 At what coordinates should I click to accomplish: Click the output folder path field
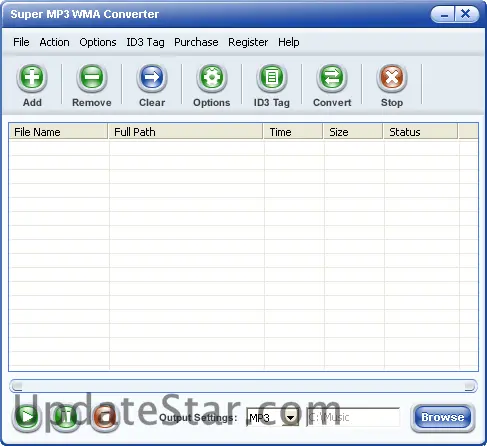pos(353,417)
